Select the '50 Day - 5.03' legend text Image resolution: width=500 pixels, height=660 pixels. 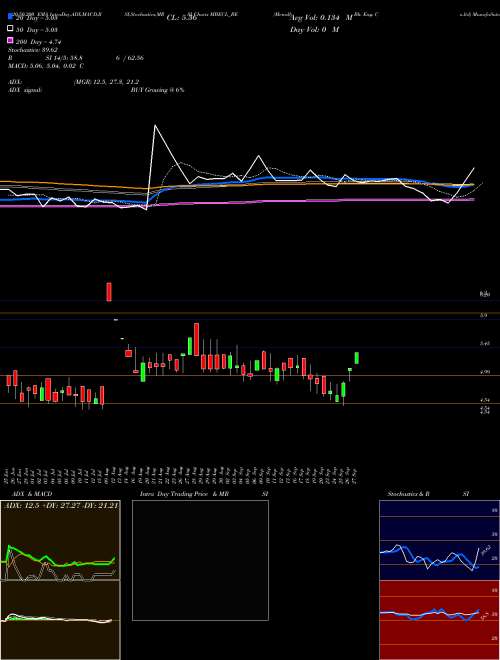(37, 30)
